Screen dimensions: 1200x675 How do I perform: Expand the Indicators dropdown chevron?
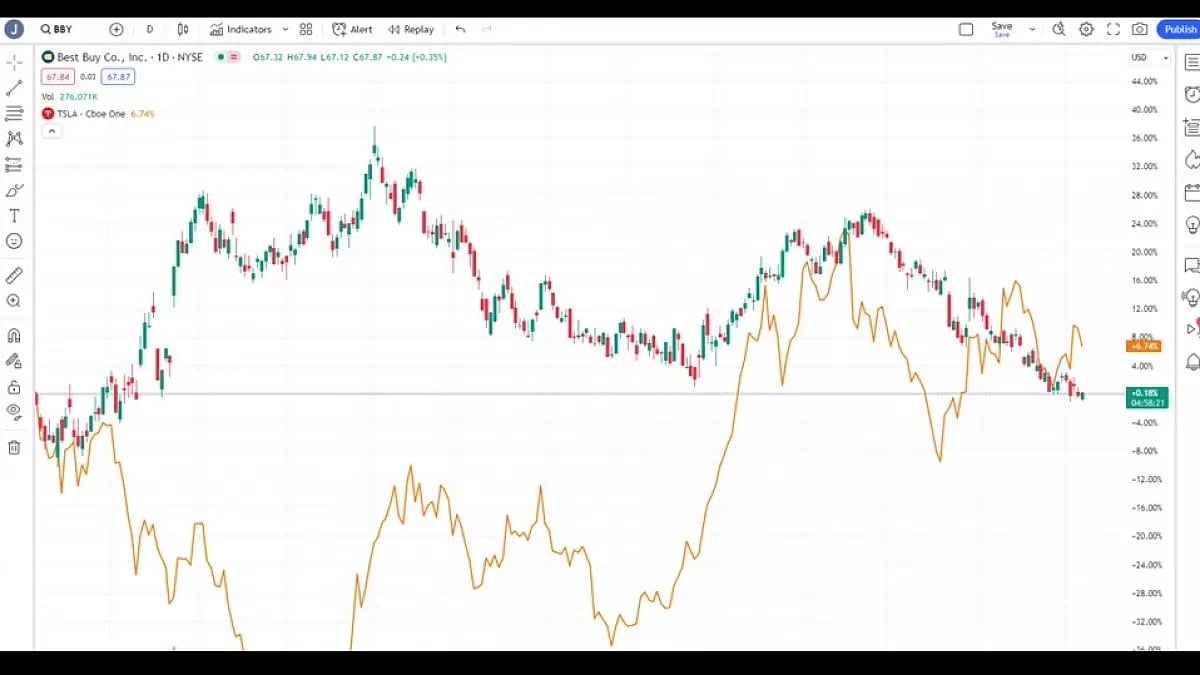[x=284, y=29]
